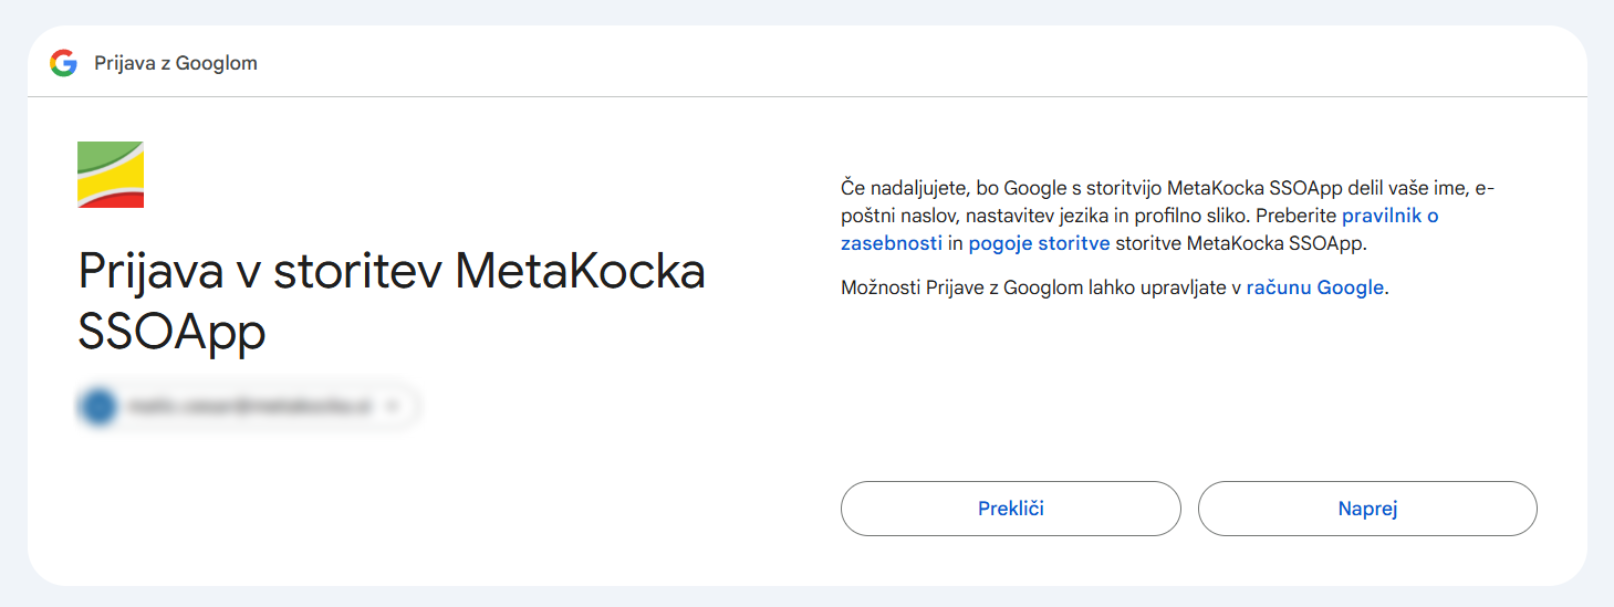
Task: Open the pogoje storitve link
Action: tap(1039, 243)
